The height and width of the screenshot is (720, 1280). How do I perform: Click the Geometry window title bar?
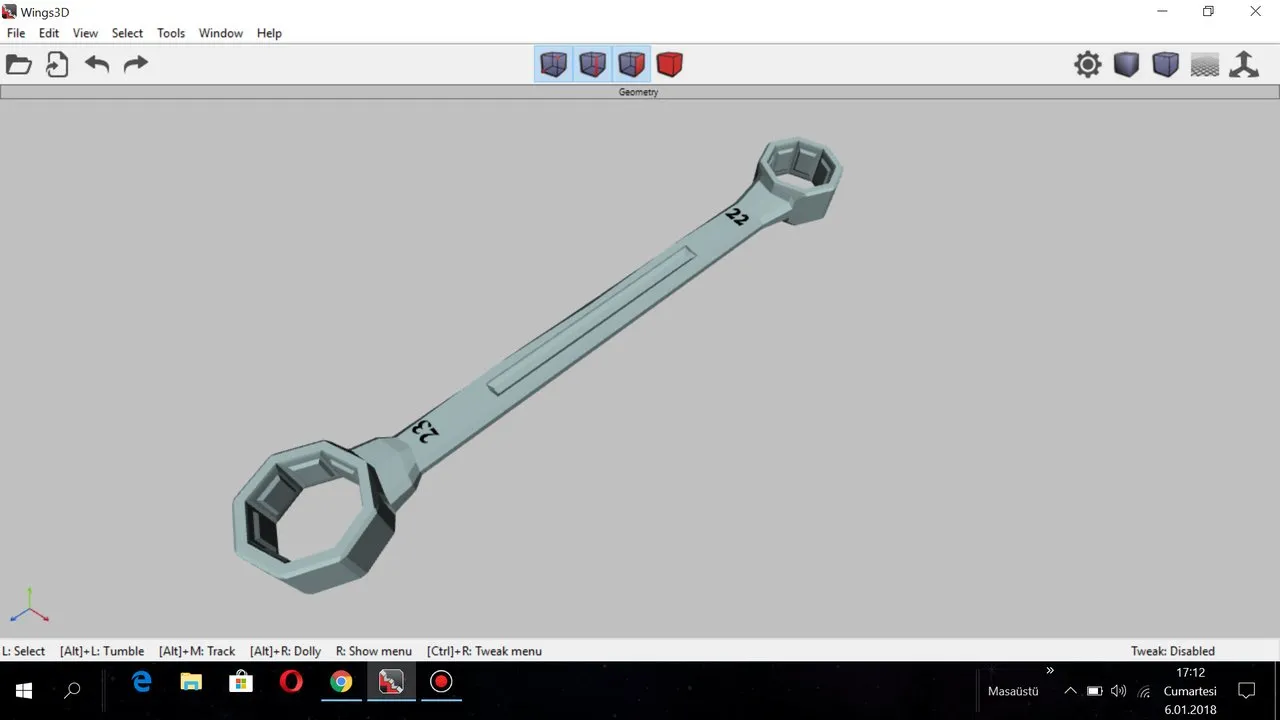(640, 92)
